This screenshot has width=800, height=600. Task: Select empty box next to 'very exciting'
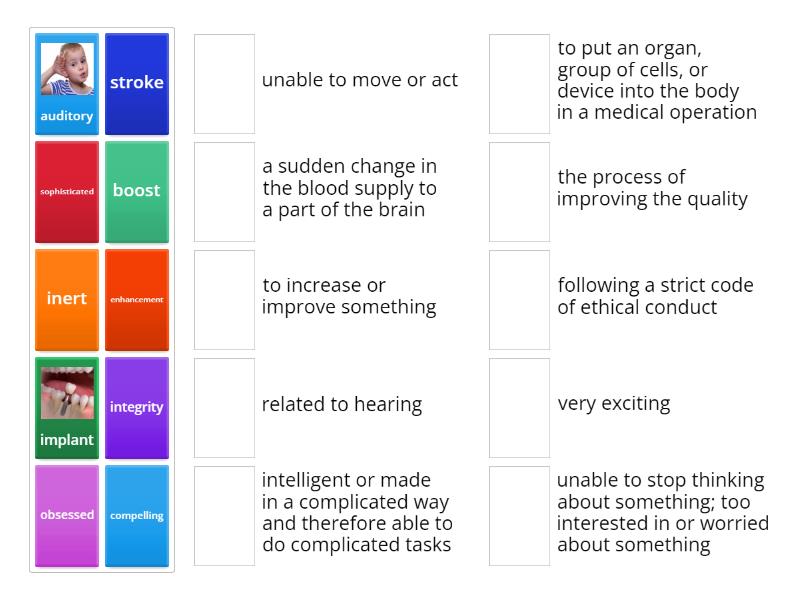pos(519,408)
